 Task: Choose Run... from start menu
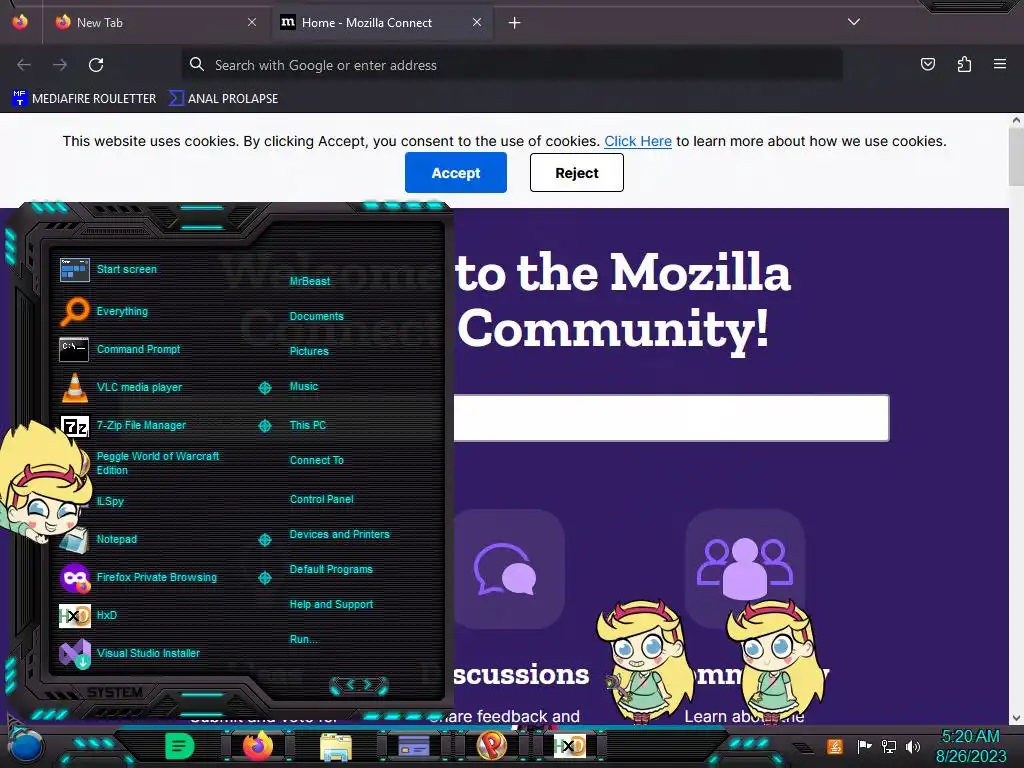[x=303, y=639]
